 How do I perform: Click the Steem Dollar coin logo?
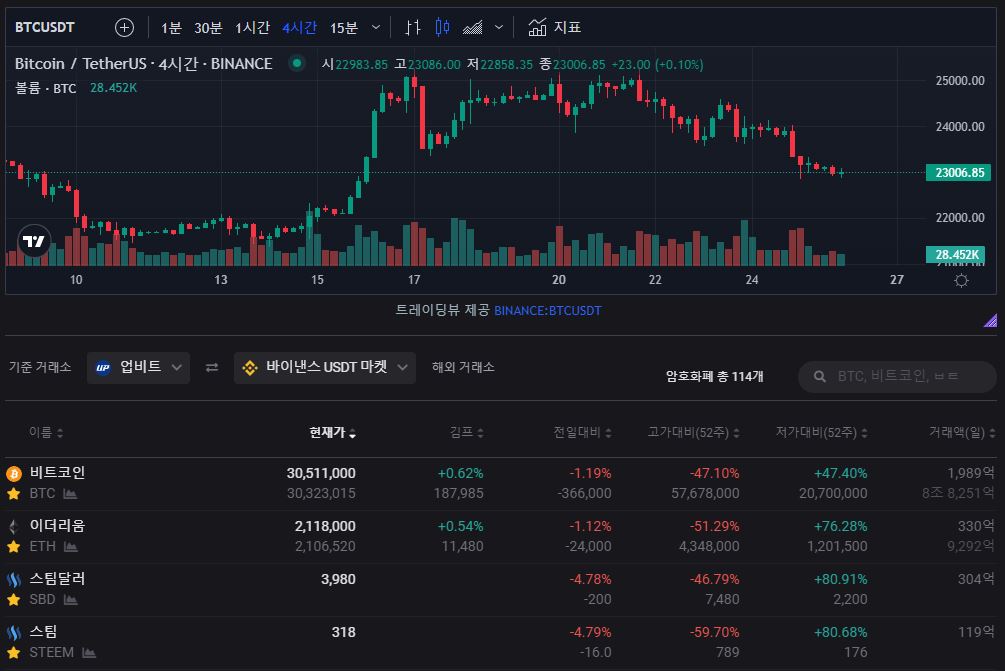point(13,580)
